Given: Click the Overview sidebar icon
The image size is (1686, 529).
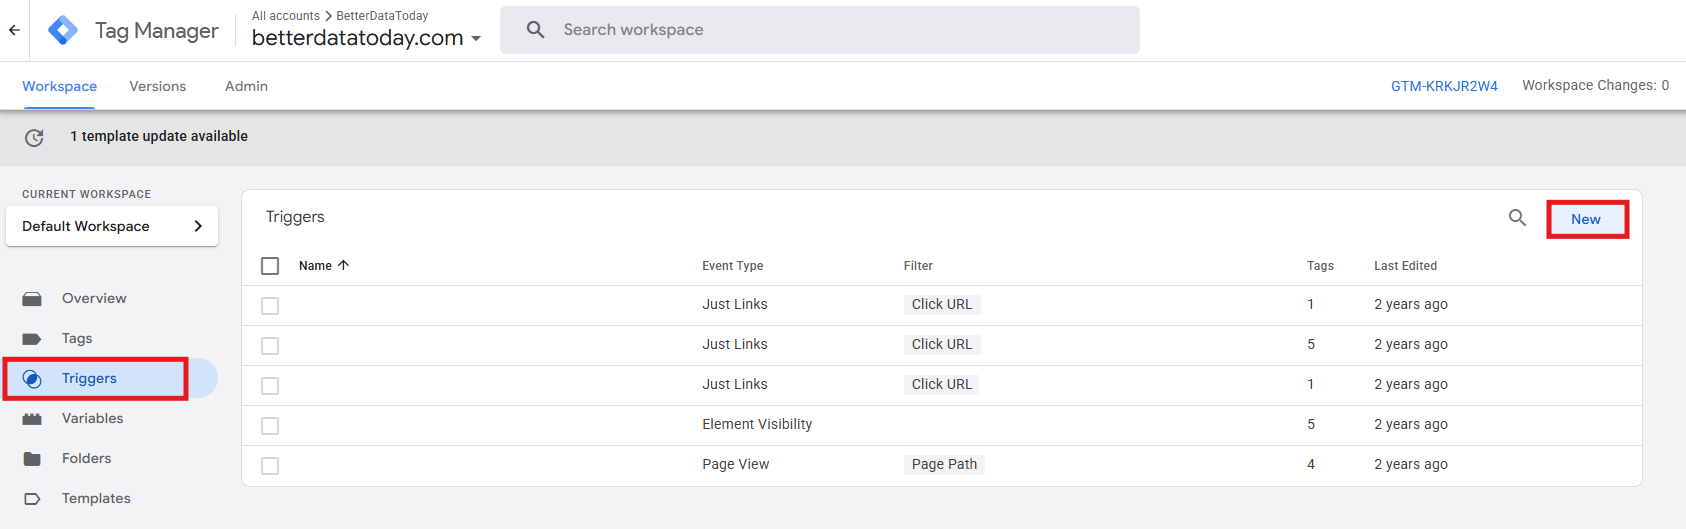Looking at the screenshot, I should click(32, 299).
